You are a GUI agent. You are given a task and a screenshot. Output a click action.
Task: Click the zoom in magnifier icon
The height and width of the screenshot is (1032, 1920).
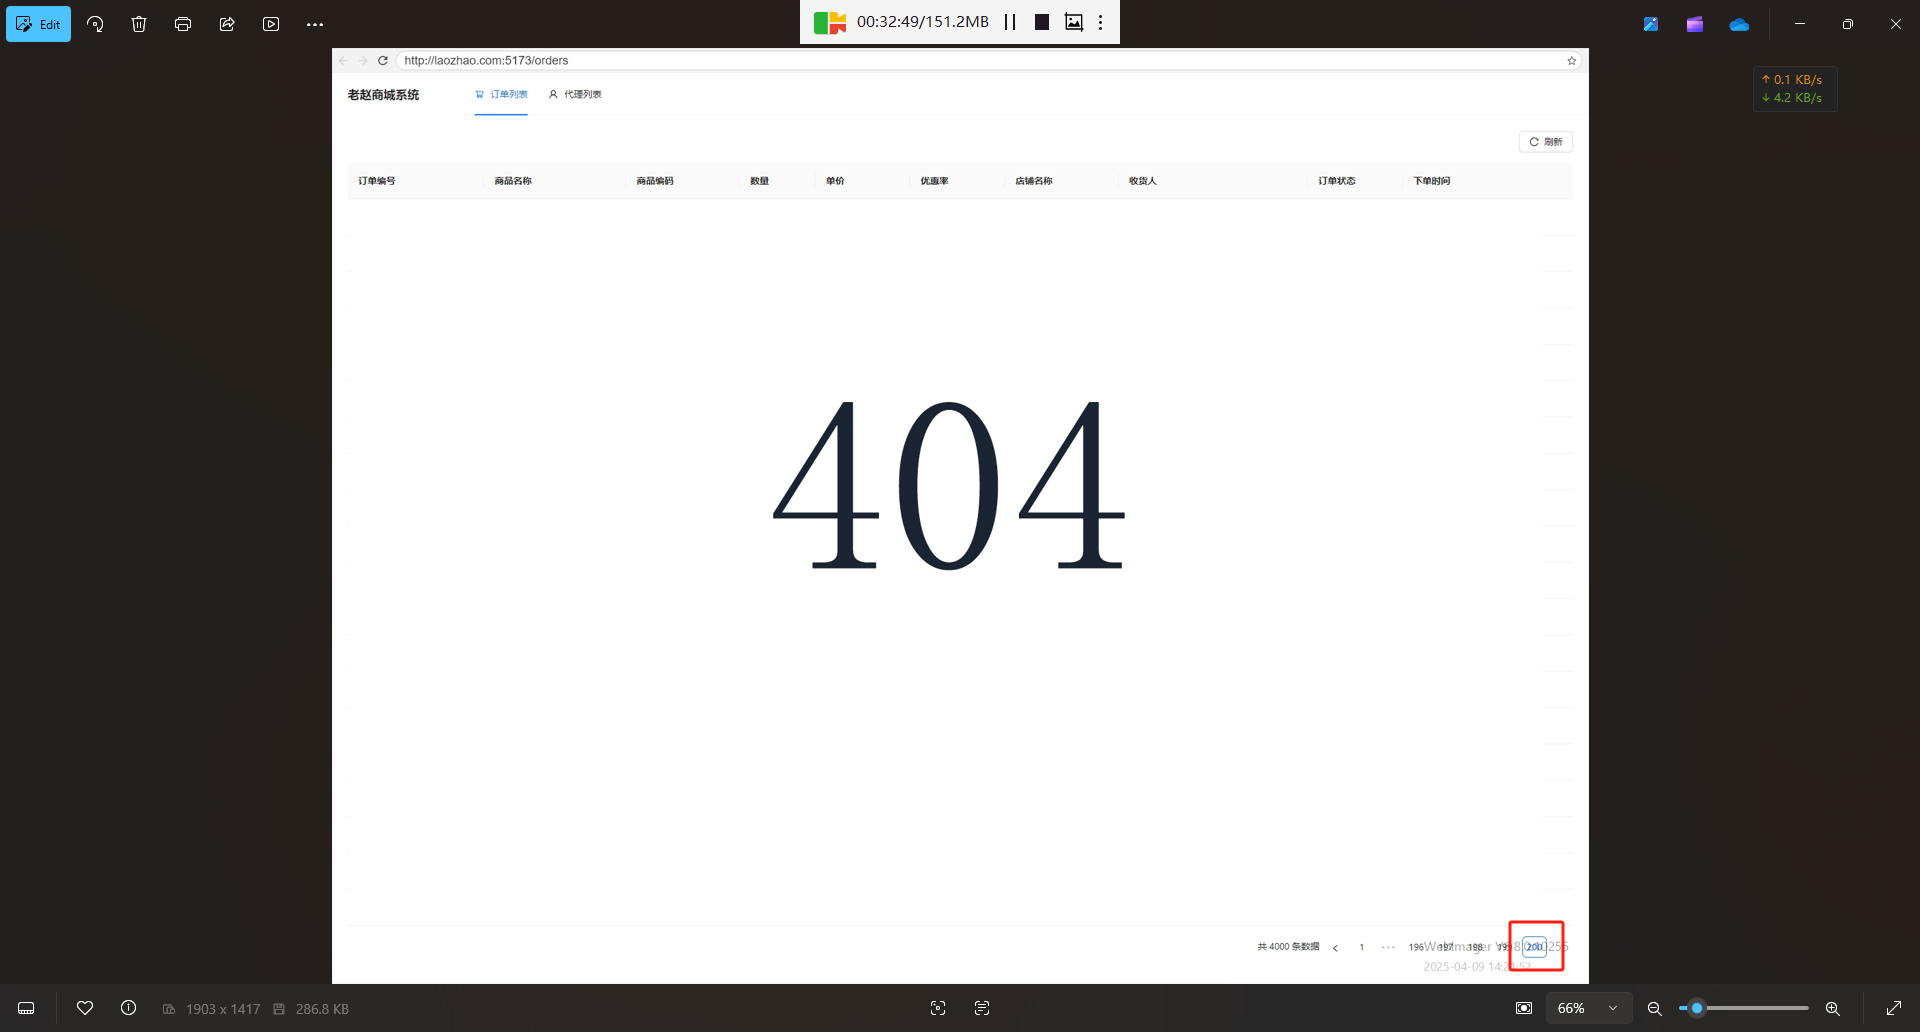coord(1832,1008)
